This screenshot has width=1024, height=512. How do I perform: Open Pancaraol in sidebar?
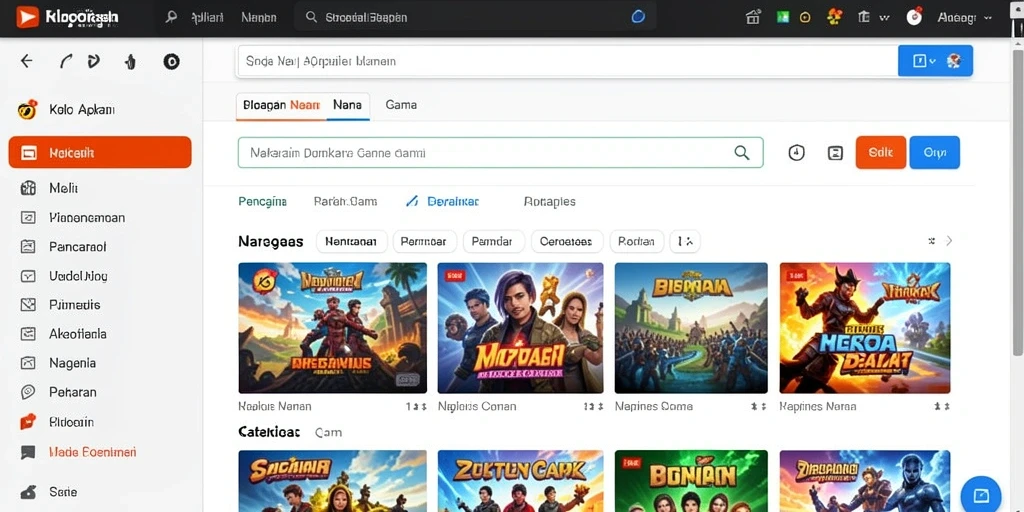coord(63,247)
